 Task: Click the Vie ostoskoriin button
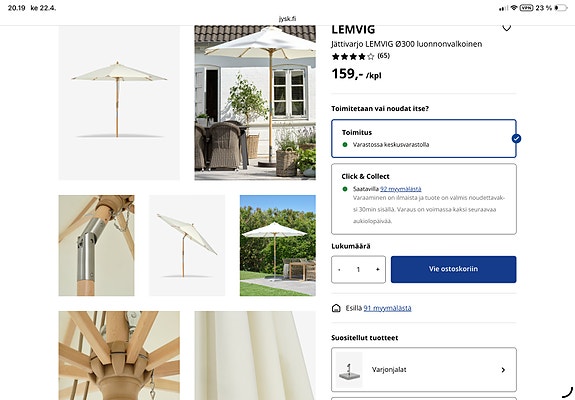(454, 269)
